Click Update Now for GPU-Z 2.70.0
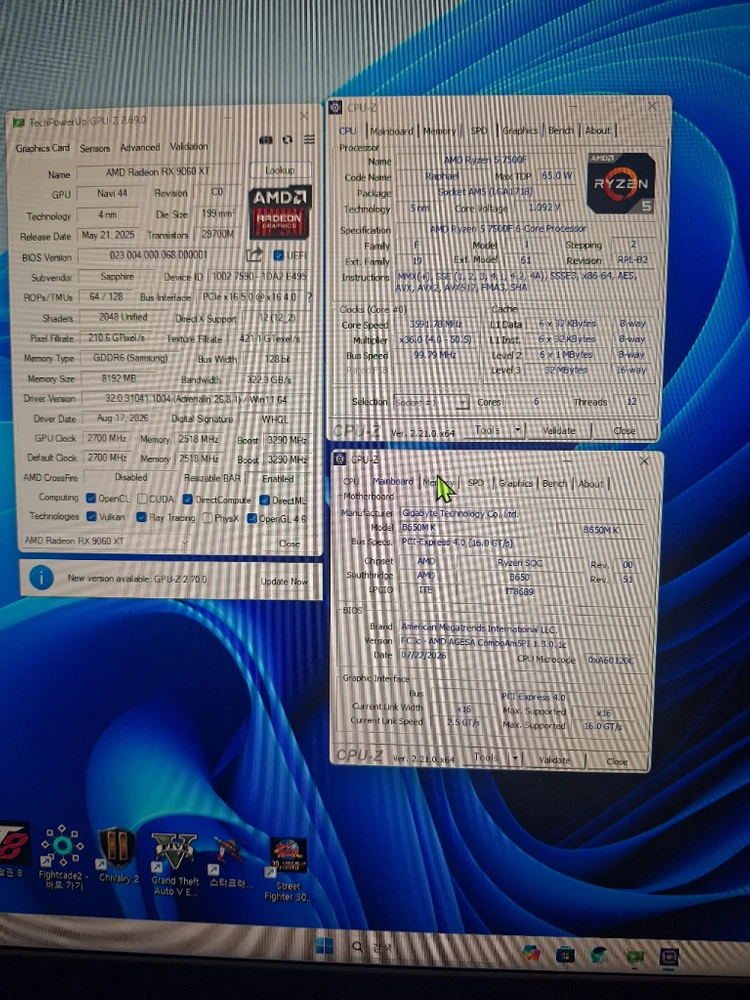Viewport: 750px width, 1000px height. coord(284,581)
